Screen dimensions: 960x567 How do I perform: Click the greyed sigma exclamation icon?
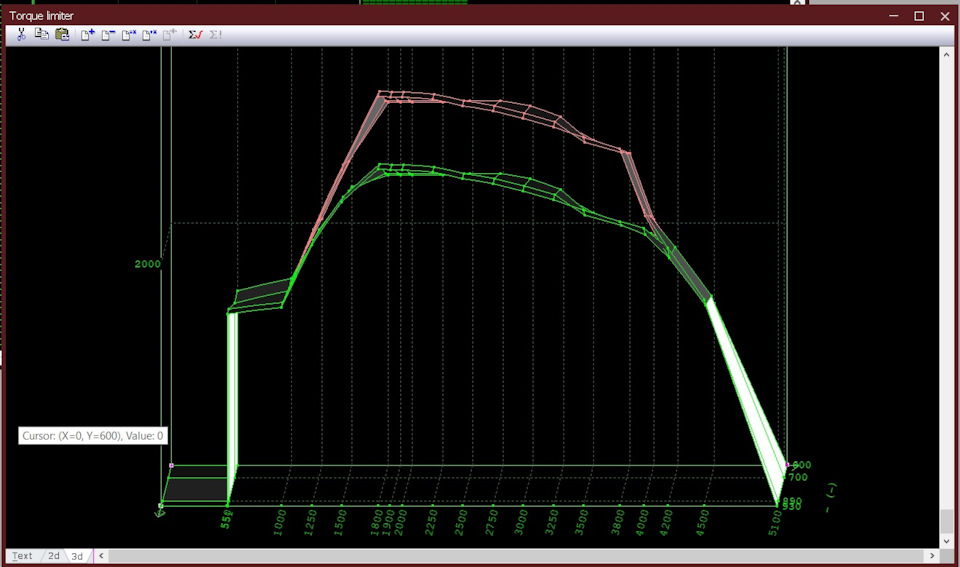coord(216,35)
